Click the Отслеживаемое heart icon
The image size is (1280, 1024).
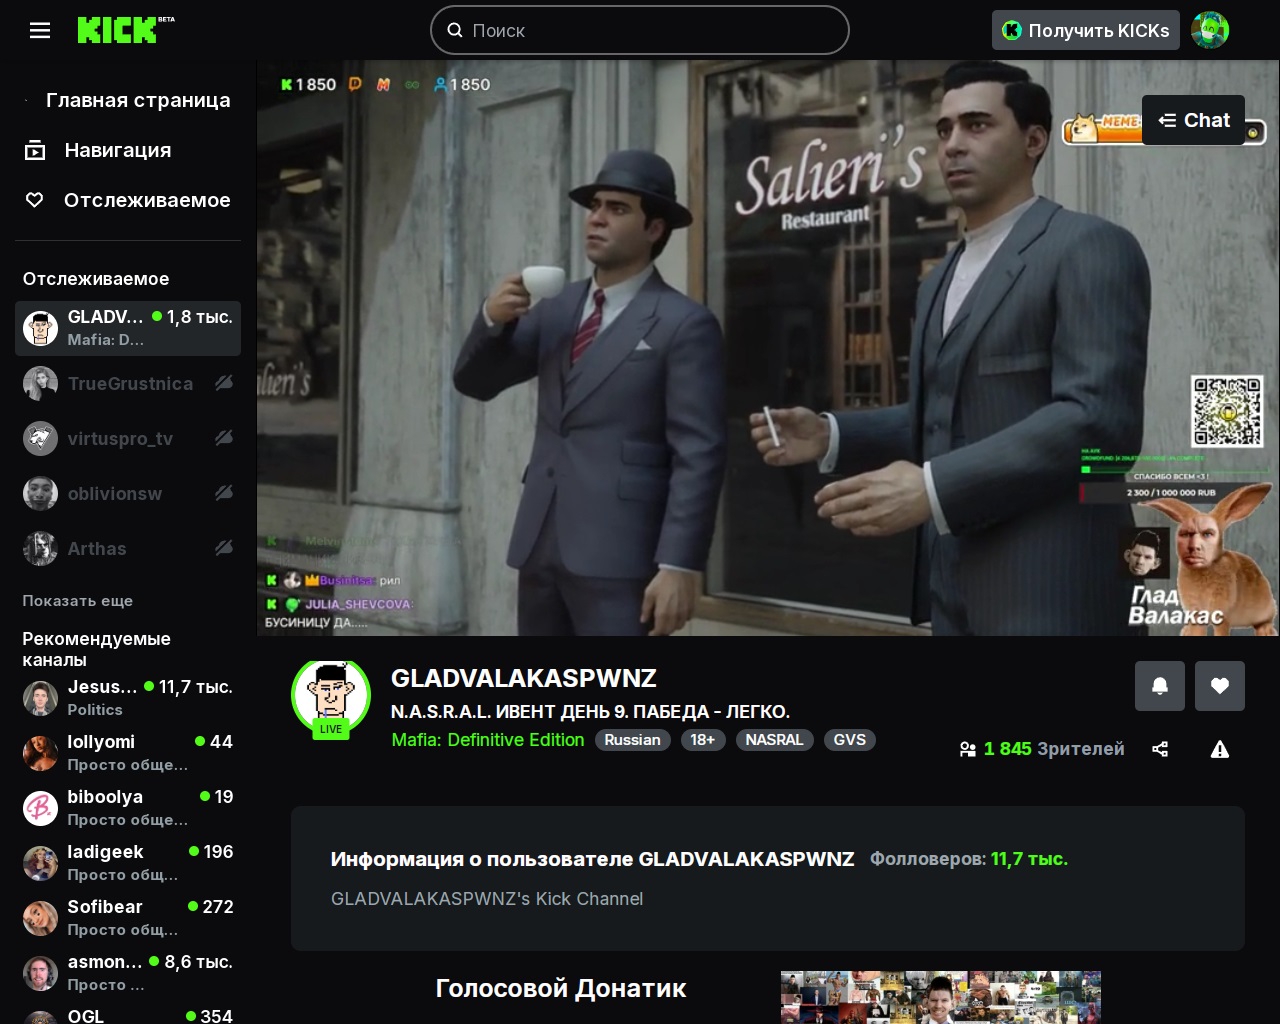click(35, 200)
